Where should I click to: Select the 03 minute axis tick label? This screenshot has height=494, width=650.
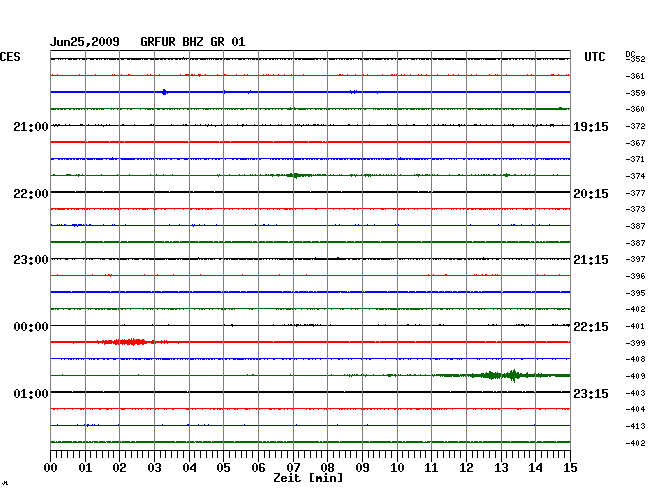pos(154,468)
